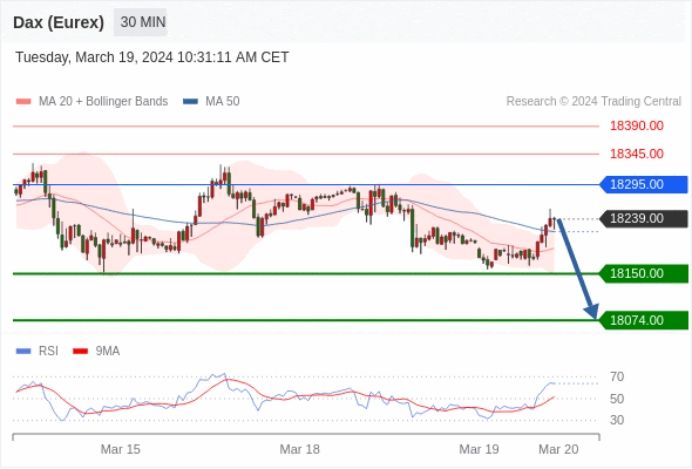Open the Research © 2024 Trading Central credit

[x=594, y=101]
